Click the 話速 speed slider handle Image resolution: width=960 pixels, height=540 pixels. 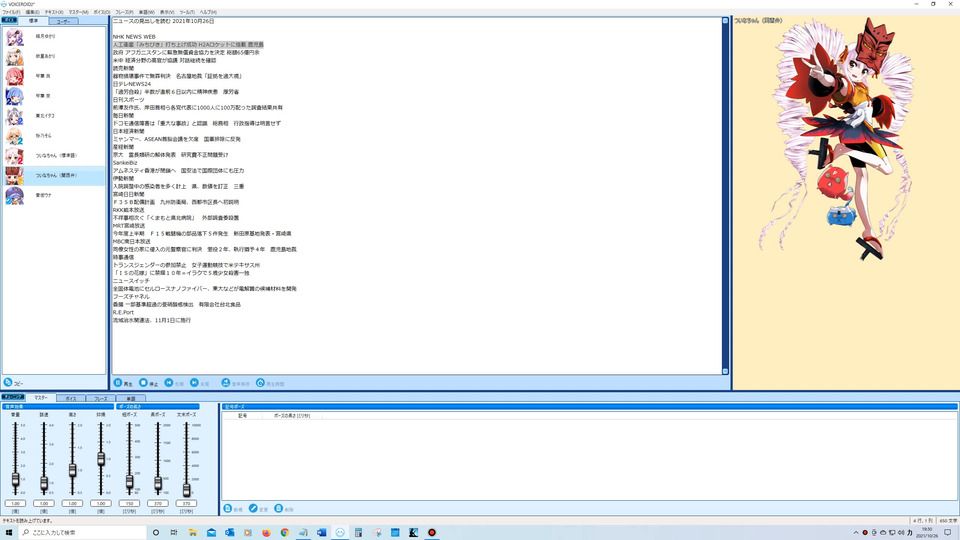point(44,484)
